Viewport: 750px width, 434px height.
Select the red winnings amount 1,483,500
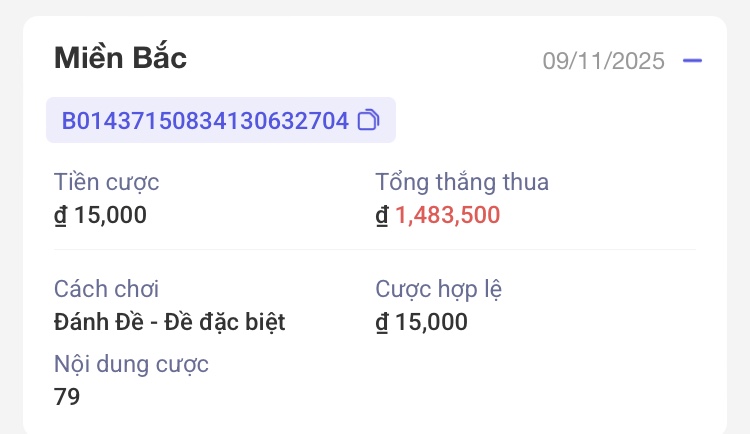[x=447, y=214]
